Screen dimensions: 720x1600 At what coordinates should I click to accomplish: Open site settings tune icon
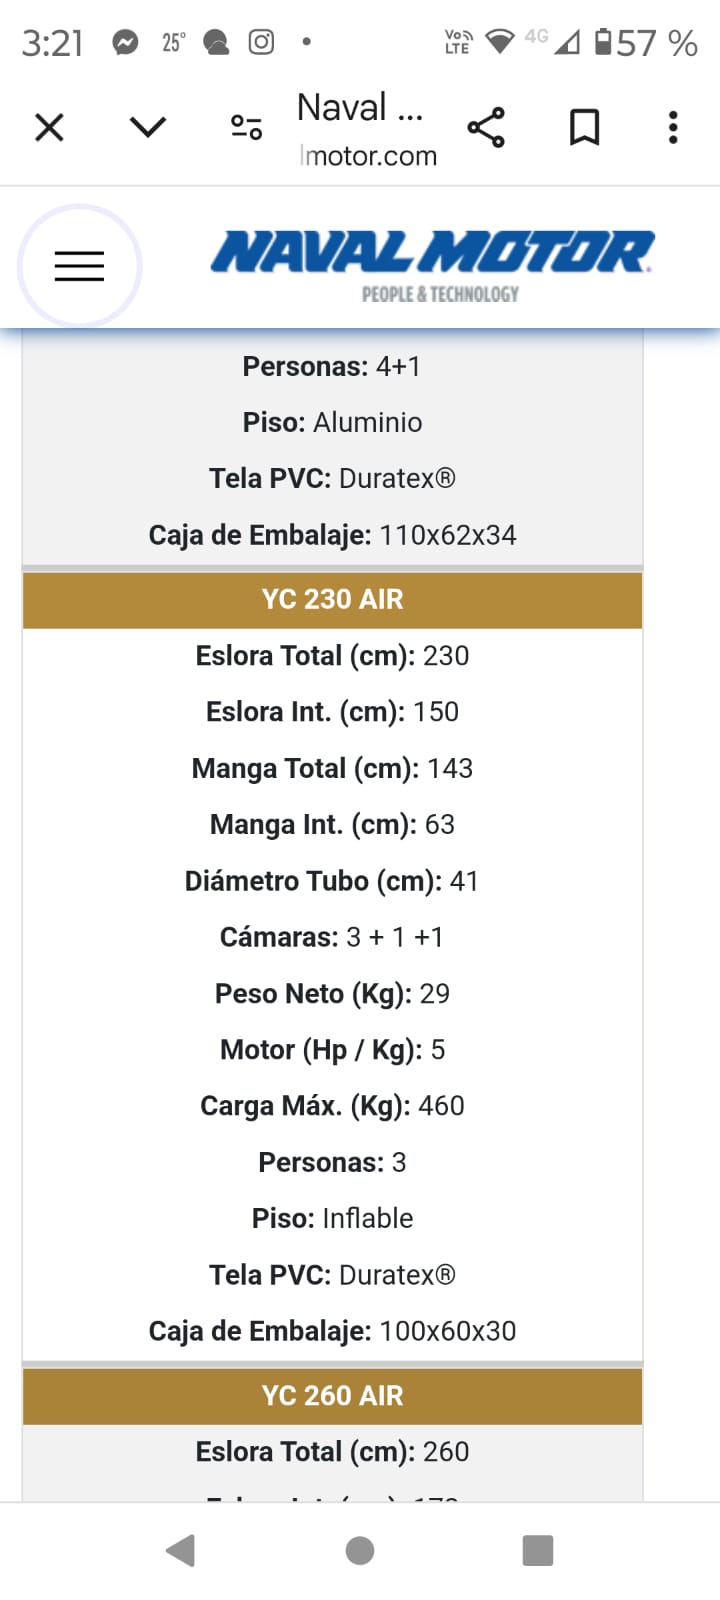coord(246,127)
